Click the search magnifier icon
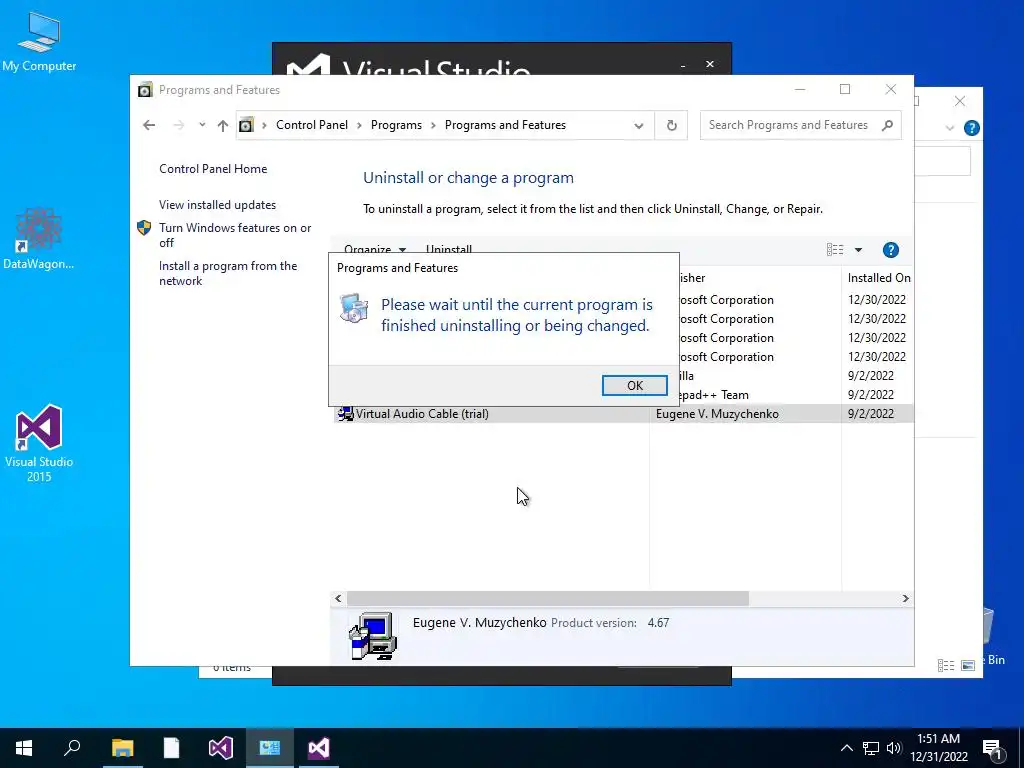The image size is (1024, 768). (887, 125)
